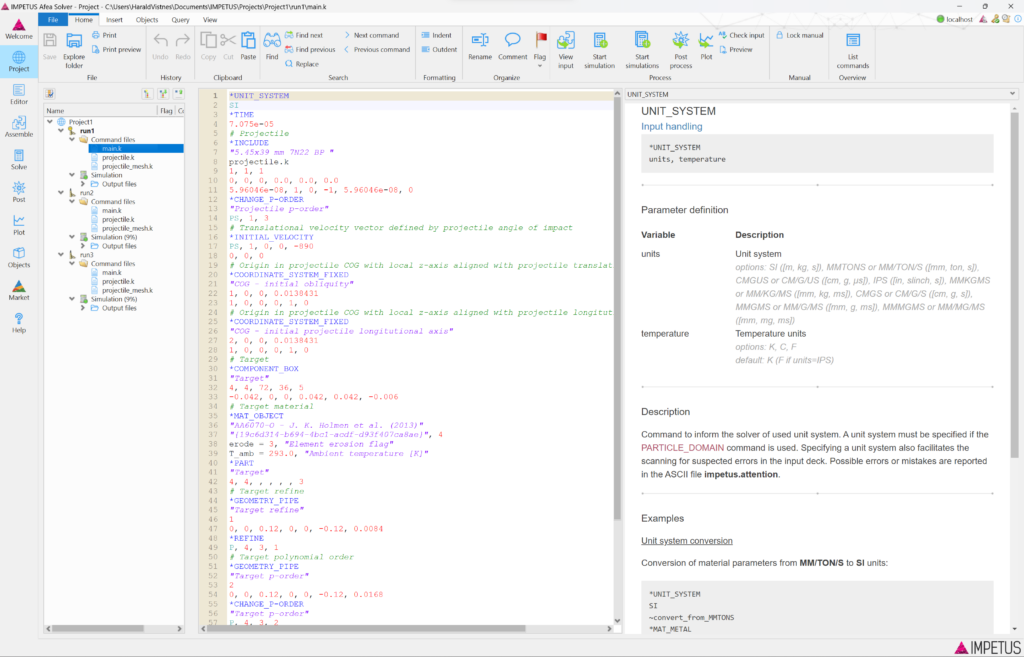Expand run3 Output files folder
Viewport: 1024px width, 657px height.
pyautogui.click(x=83, y=308)
